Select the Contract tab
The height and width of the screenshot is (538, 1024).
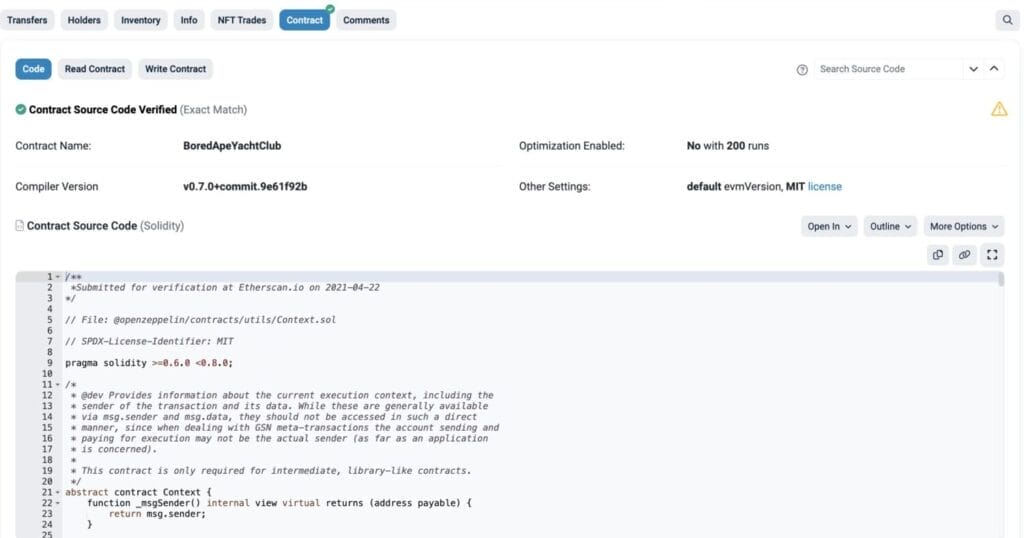(x=304, y=20)
